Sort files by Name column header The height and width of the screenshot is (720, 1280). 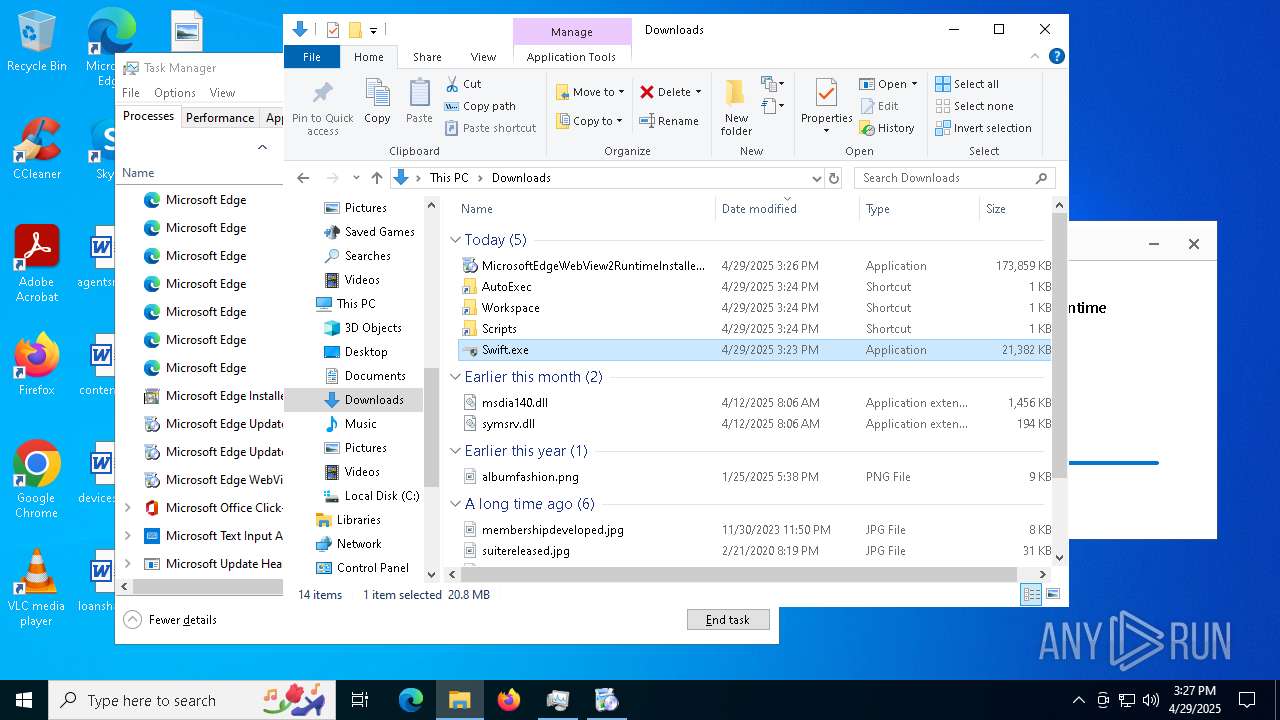tap(585, 209)
